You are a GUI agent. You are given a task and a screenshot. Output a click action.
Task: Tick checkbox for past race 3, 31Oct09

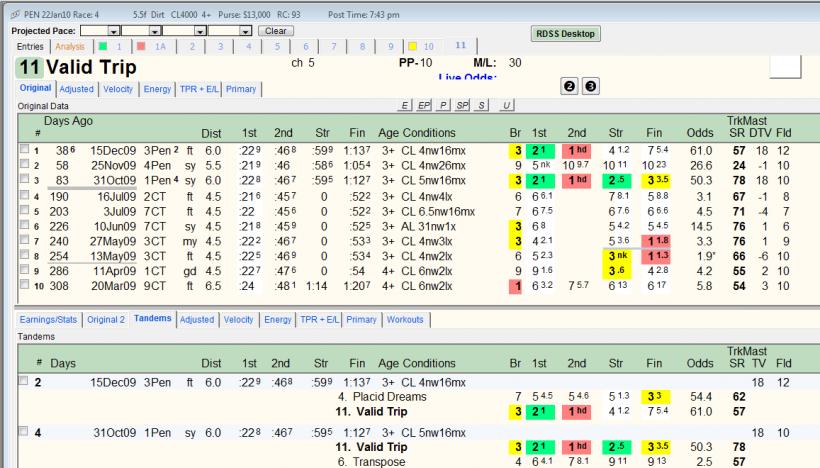click(x=24, y=179)
